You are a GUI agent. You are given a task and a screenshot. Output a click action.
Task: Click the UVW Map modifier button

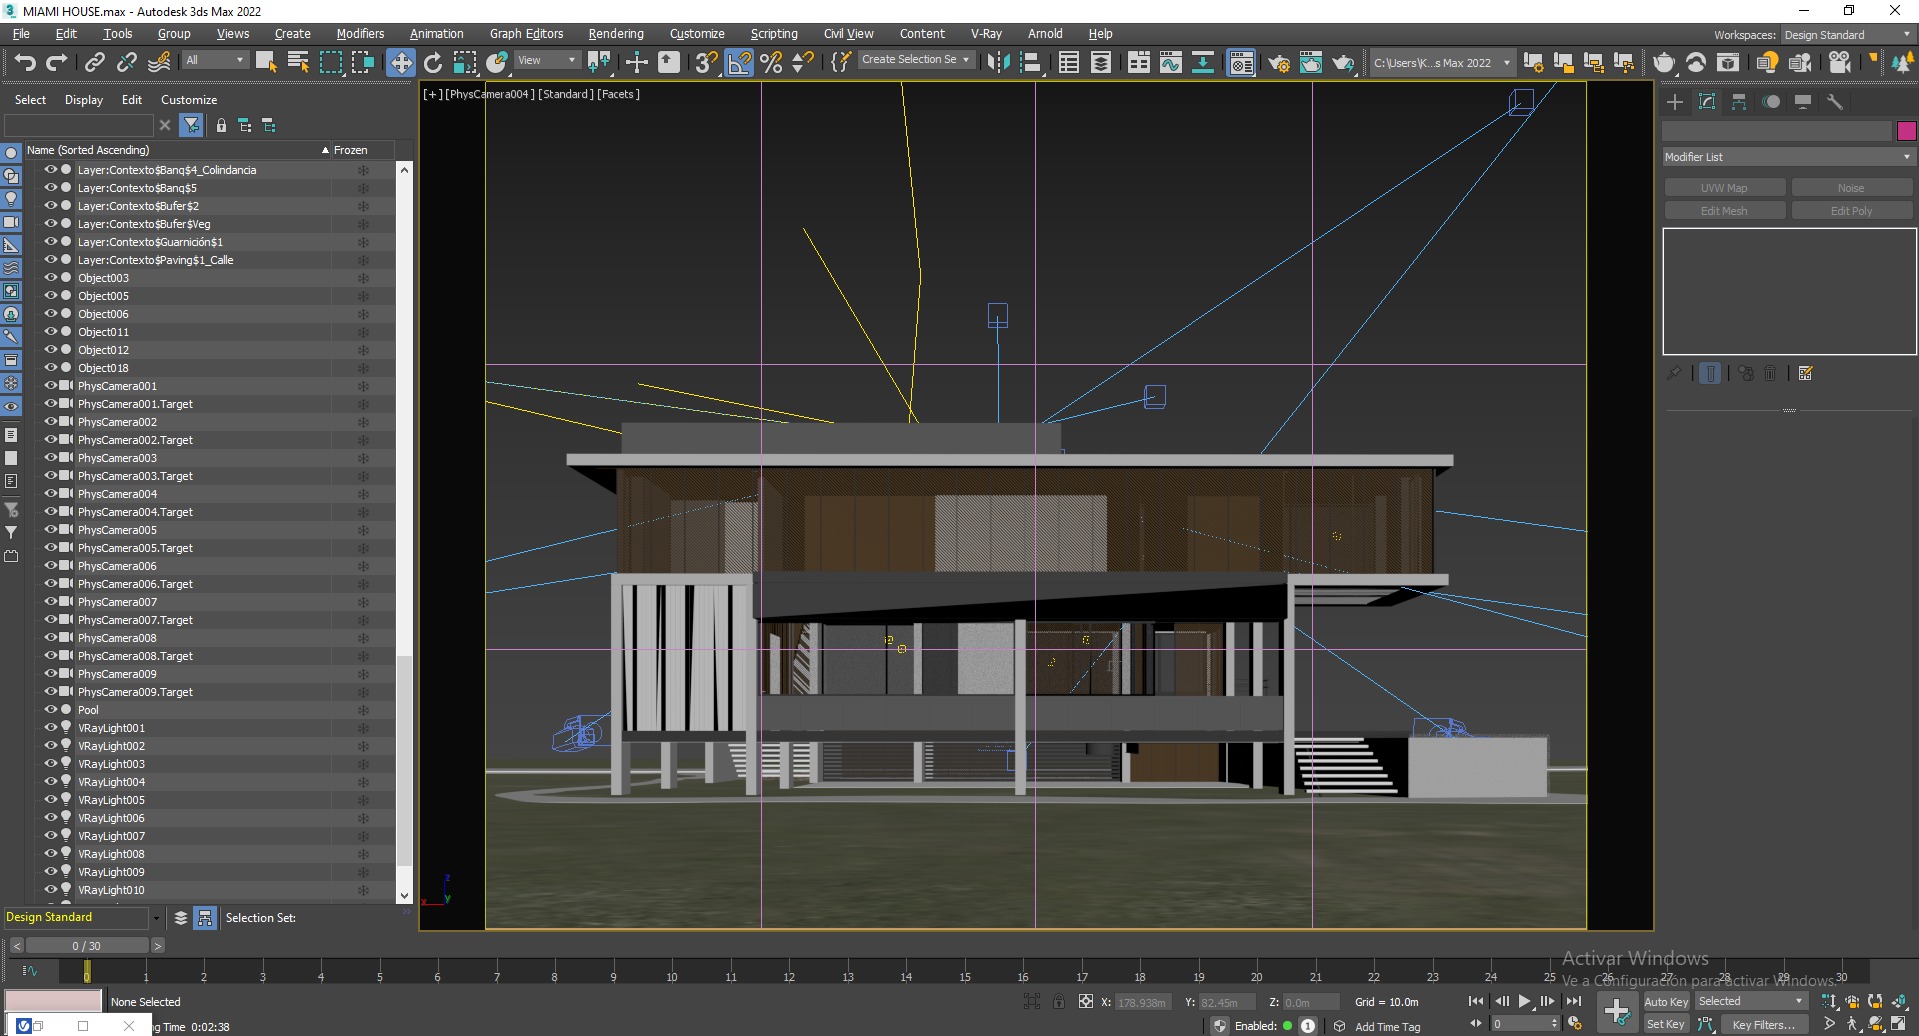[x=1724, y=188]
